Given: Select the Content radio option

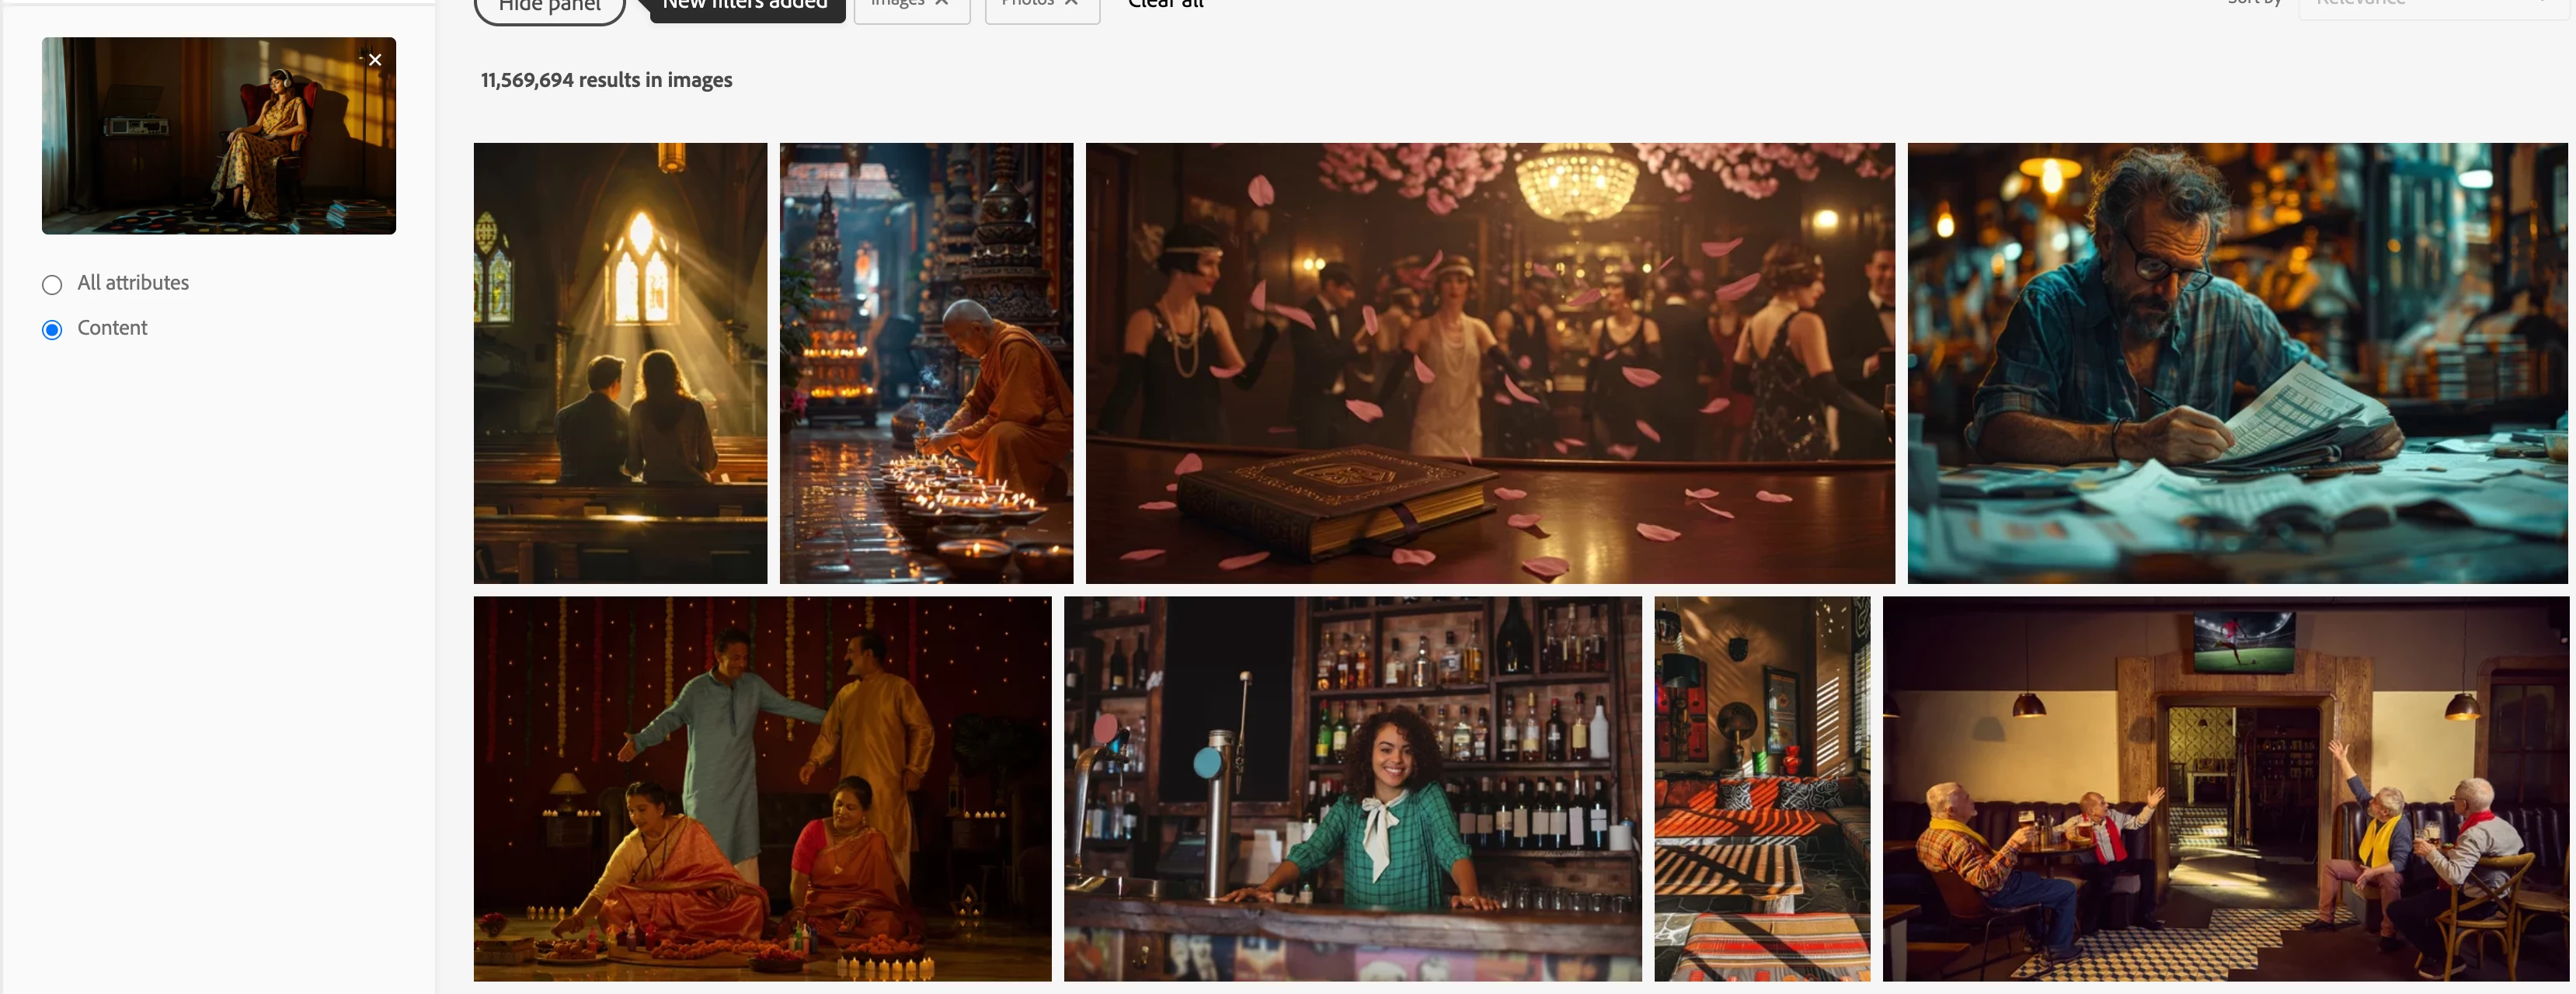Looking at the screenshot, I should point(52,330).
